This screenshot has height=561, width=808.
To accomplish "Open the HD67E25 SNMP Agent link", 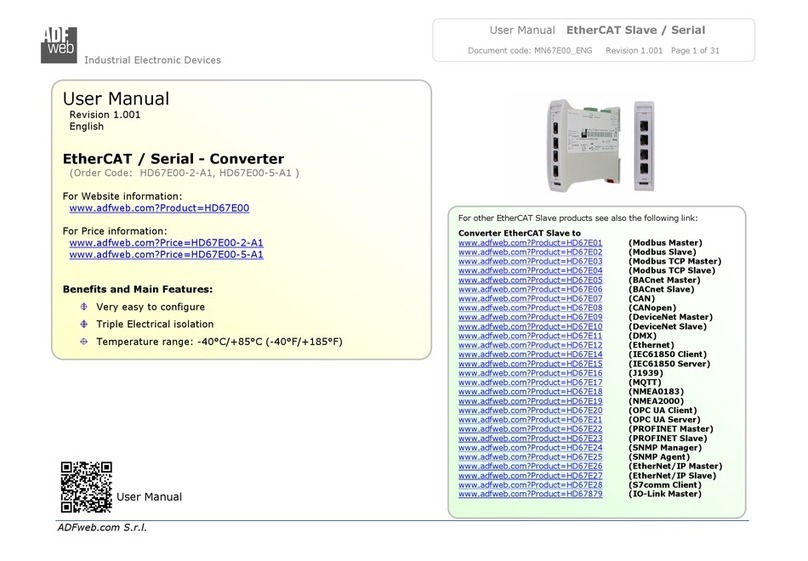I will [530, 457].
